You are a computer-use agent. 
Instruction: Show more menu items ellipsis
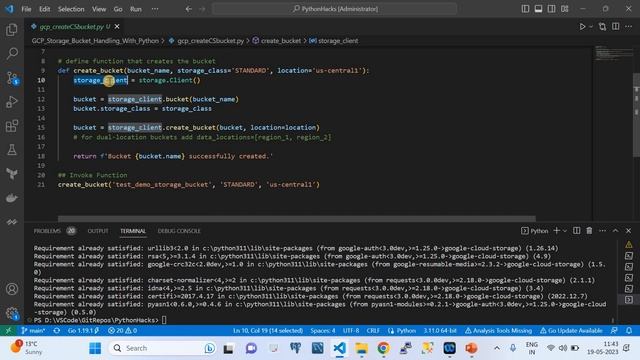[x=155, y=9]
